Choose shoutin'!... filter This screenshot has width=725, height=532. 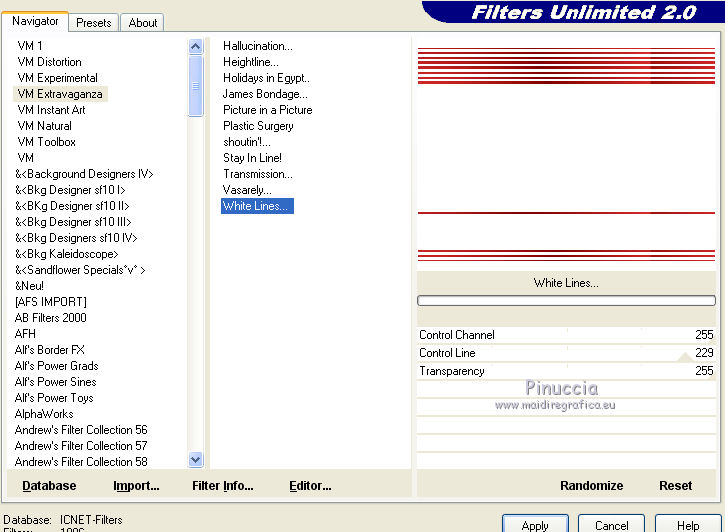[x=247, y=142]
